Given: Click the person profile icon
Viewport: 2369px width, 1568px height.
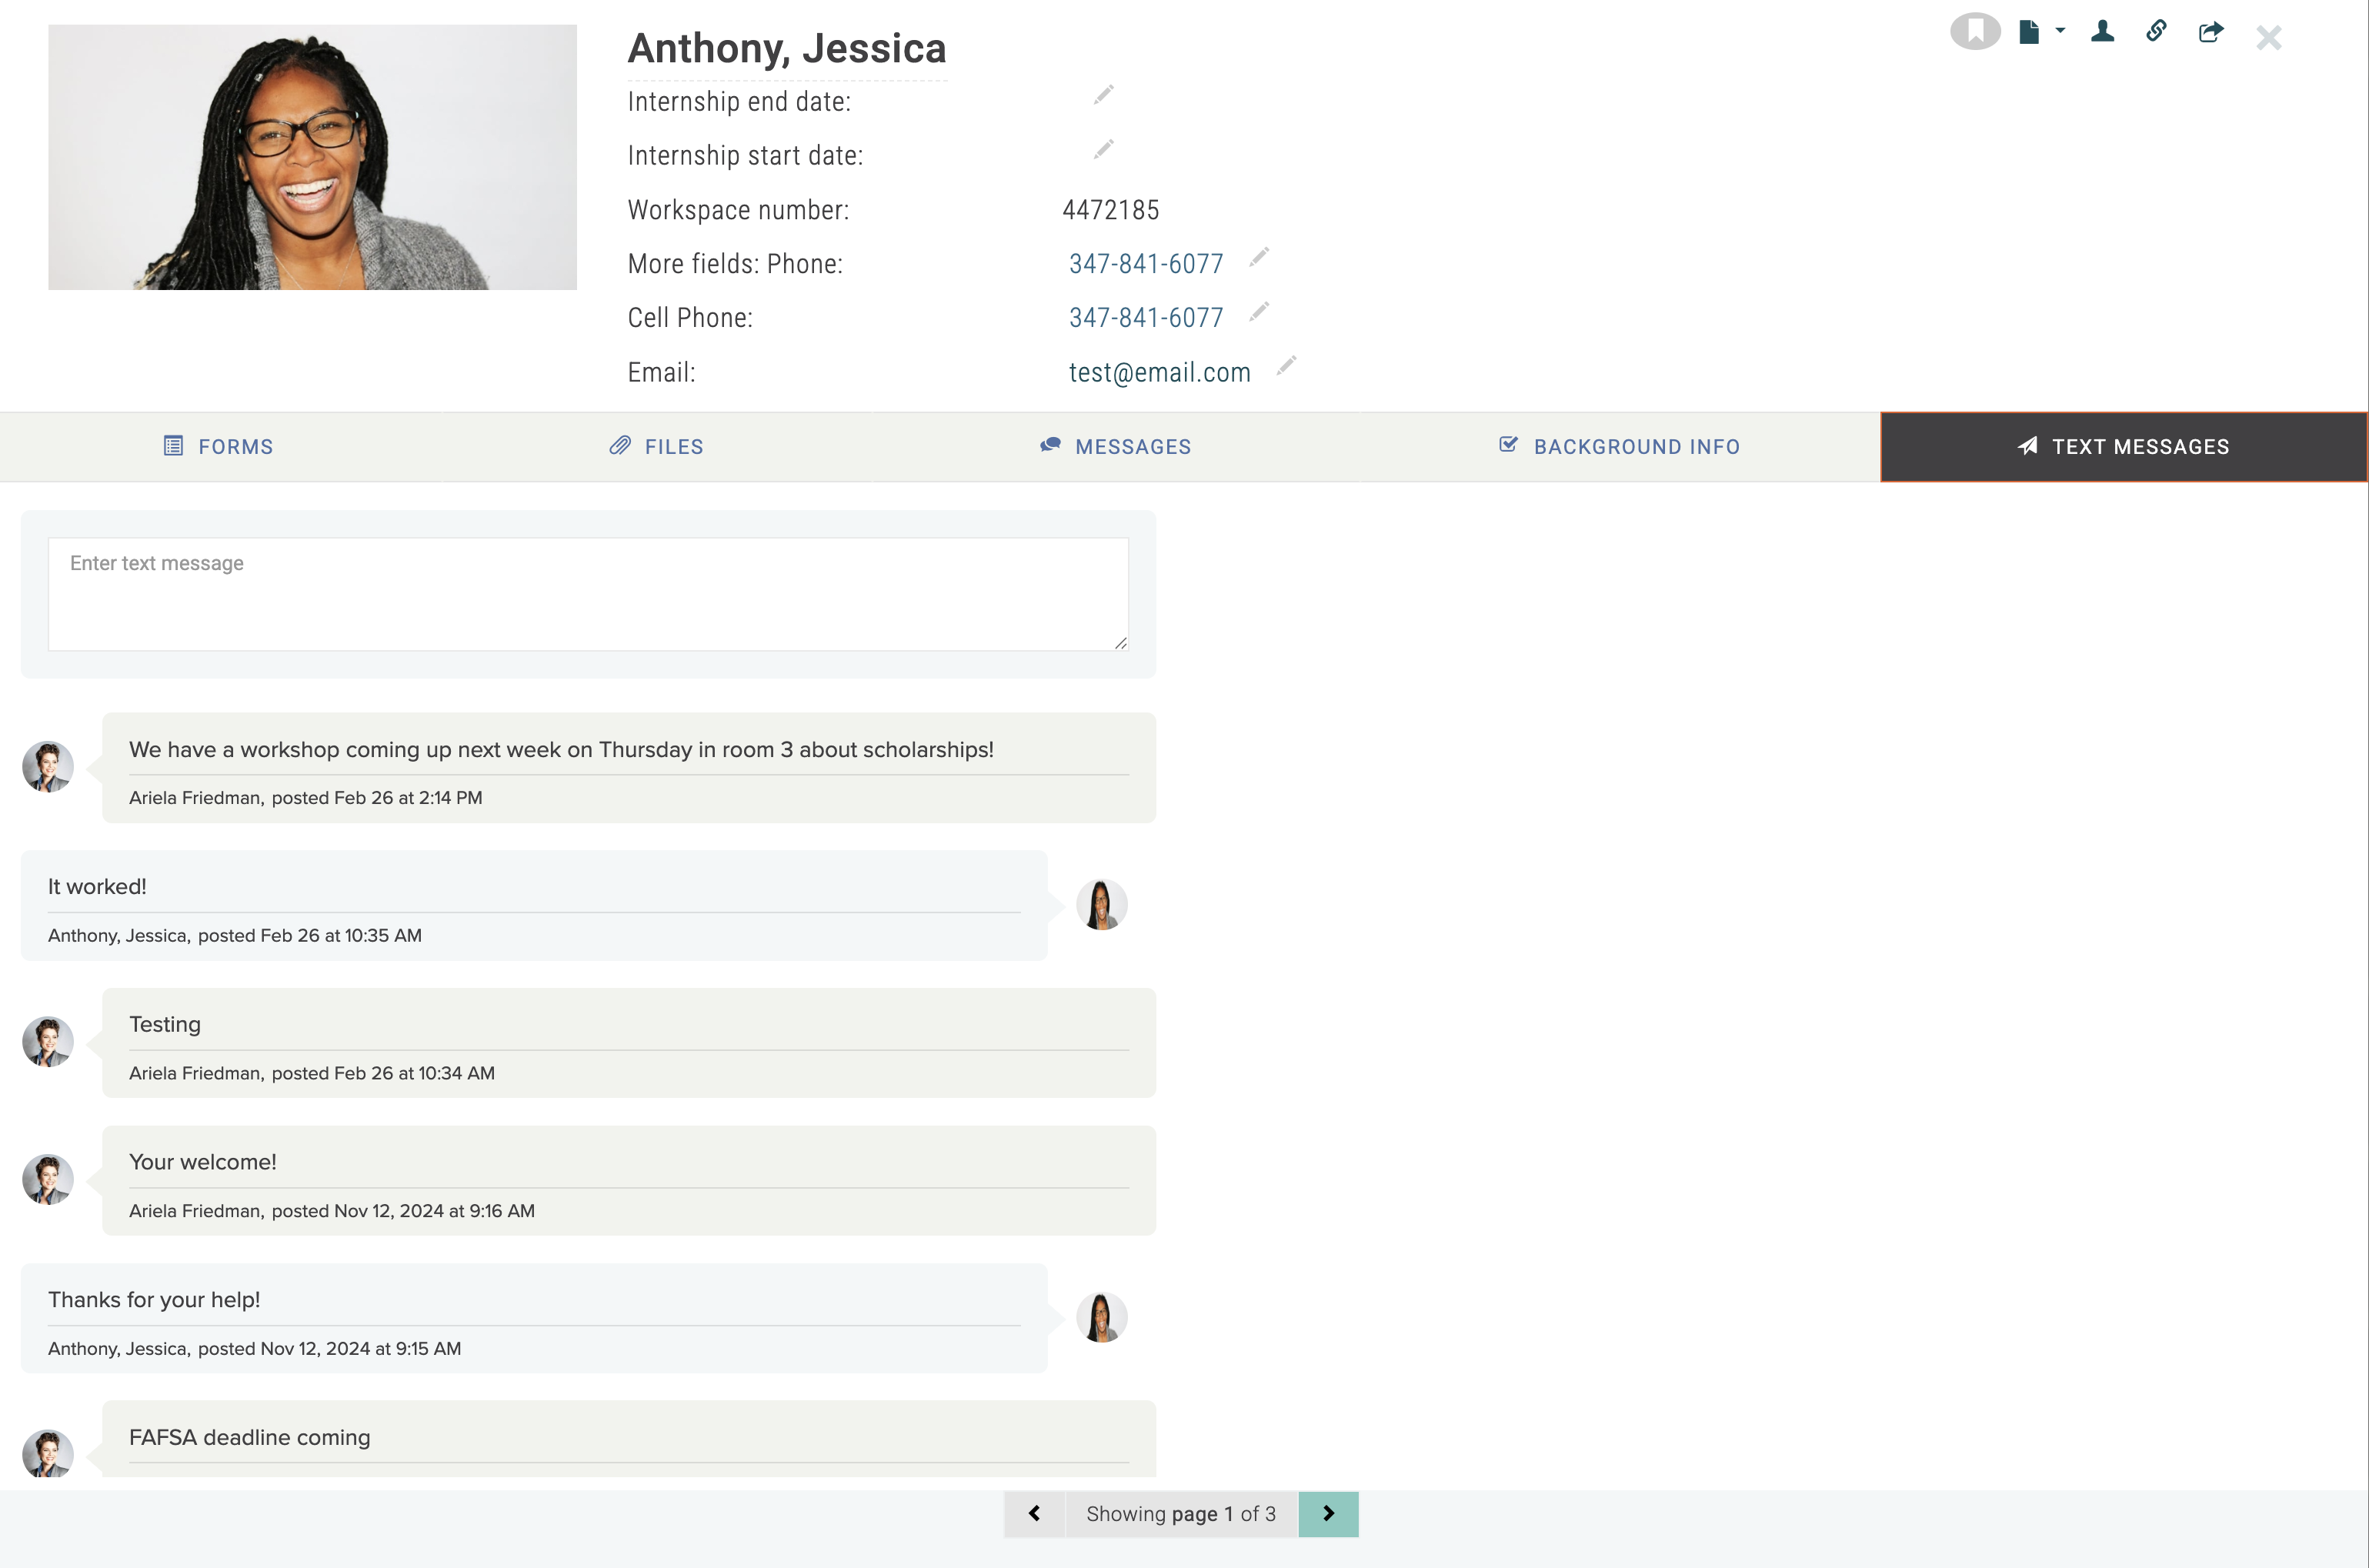Looking at the screenshot, I should pos(2102,32).
